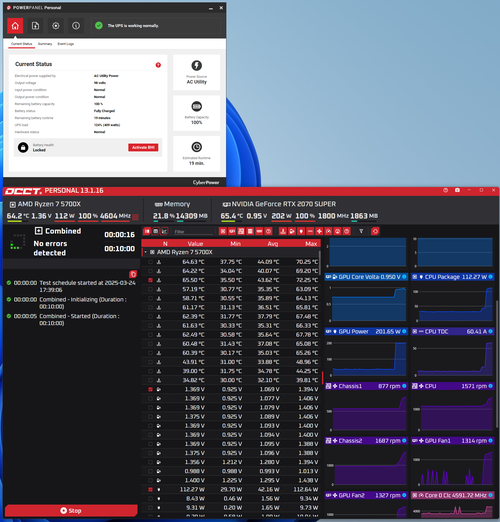Click the red reset icon after the funnel
Screen dimensions: 500x522
(375, 231)
